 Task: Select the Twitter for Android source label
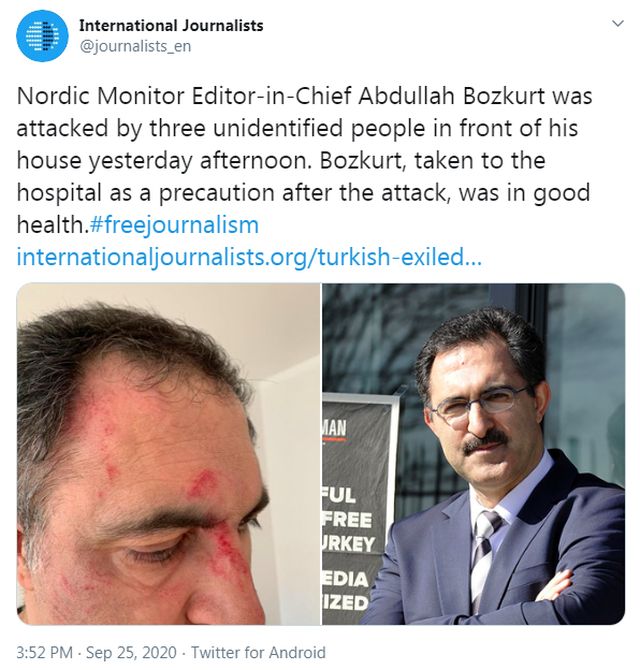tap(258, 652)
